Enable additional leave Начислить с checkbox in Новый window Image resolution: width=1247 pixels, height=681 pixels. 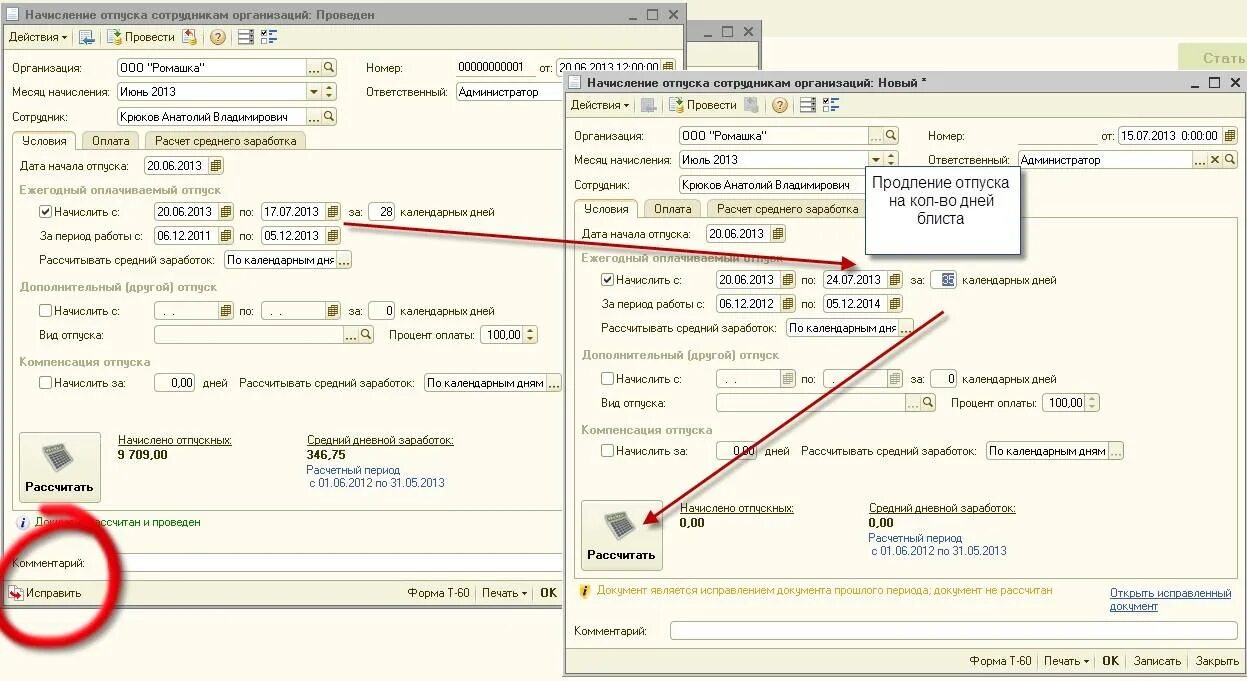[x=607, y=379]
